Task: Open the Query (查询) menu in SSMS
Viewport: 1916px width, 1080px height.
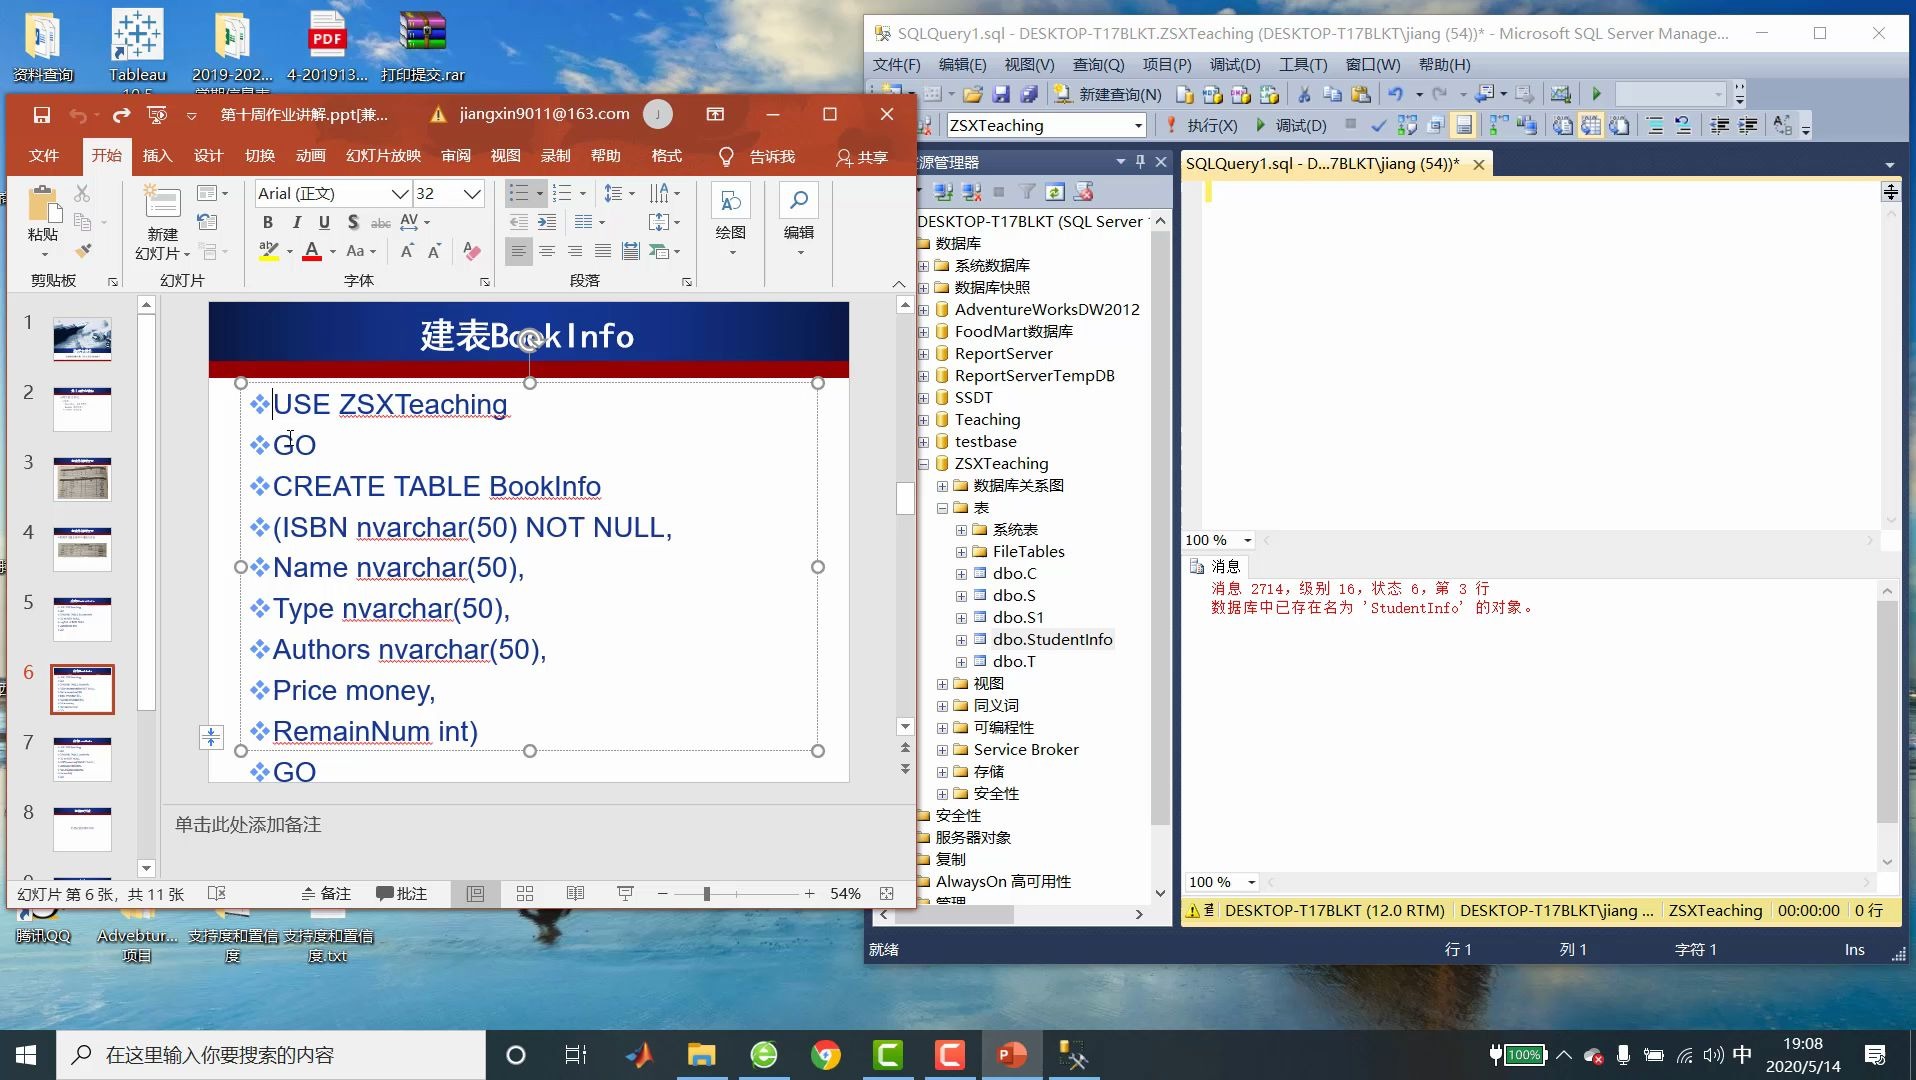Action: point(1098,64)
